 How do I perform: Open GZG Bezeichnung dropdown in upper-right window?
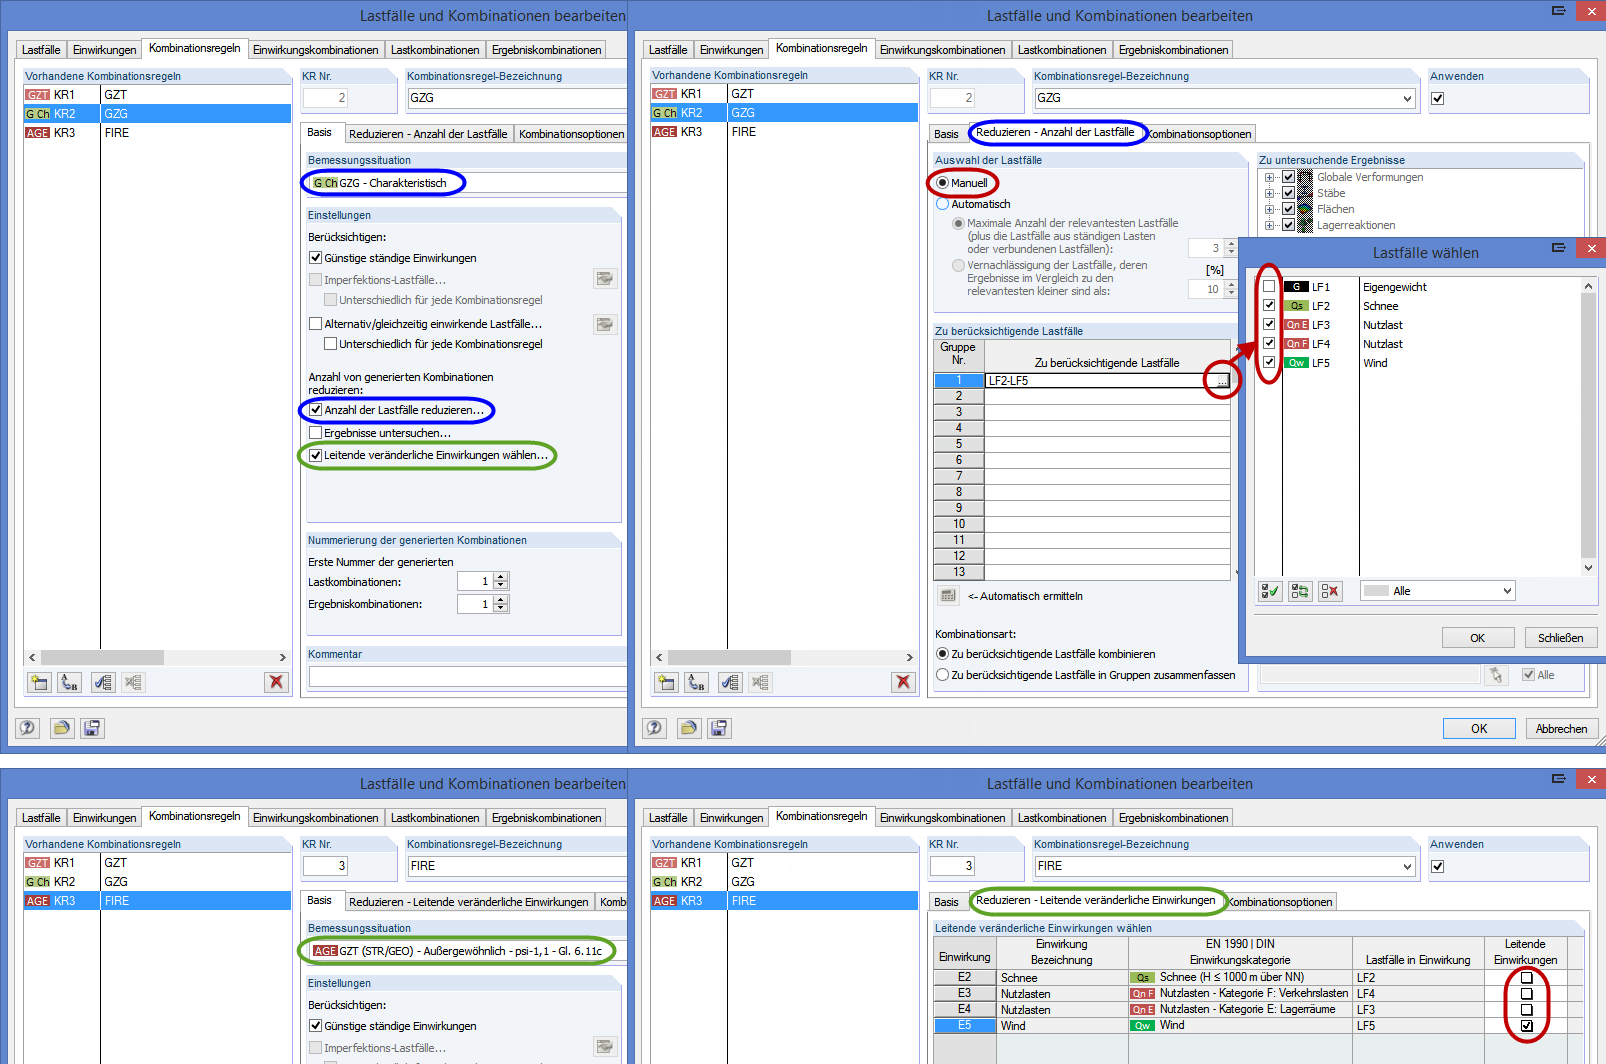pyautogui.click(x=1407, y=98)
